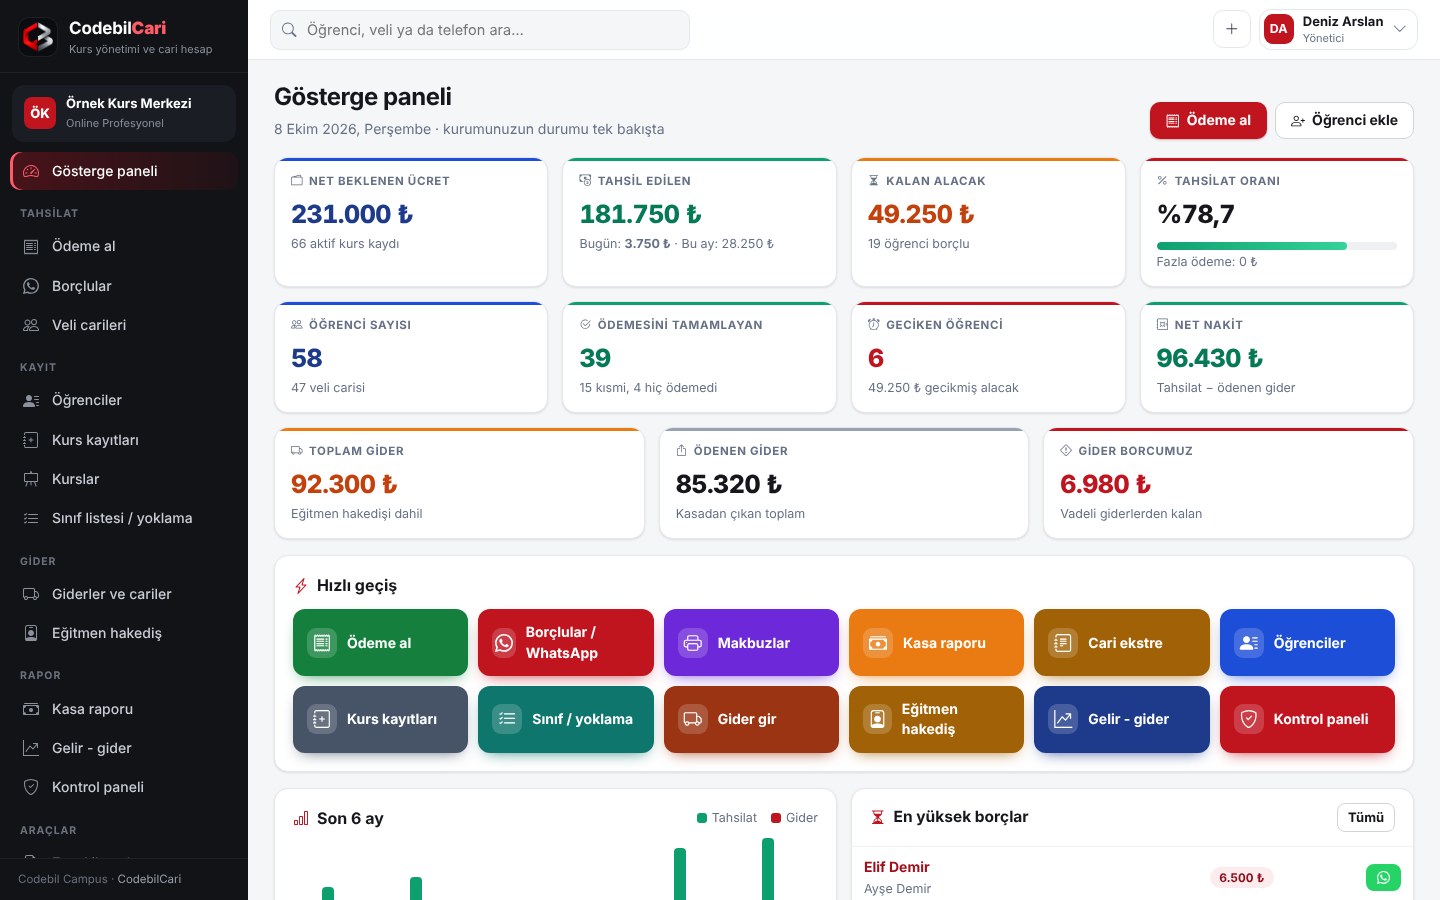Open the blue Öğrenciler quick access tile
Screen dimensions: 1440x900
1307,643
